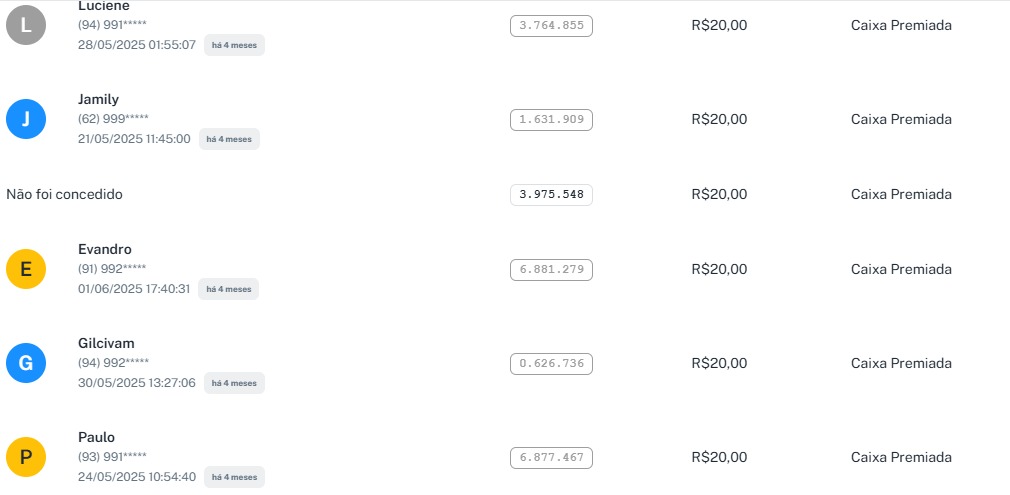Click the name Evandro
The height and width of the screenshot is (495, 1010).
(105, 249)
